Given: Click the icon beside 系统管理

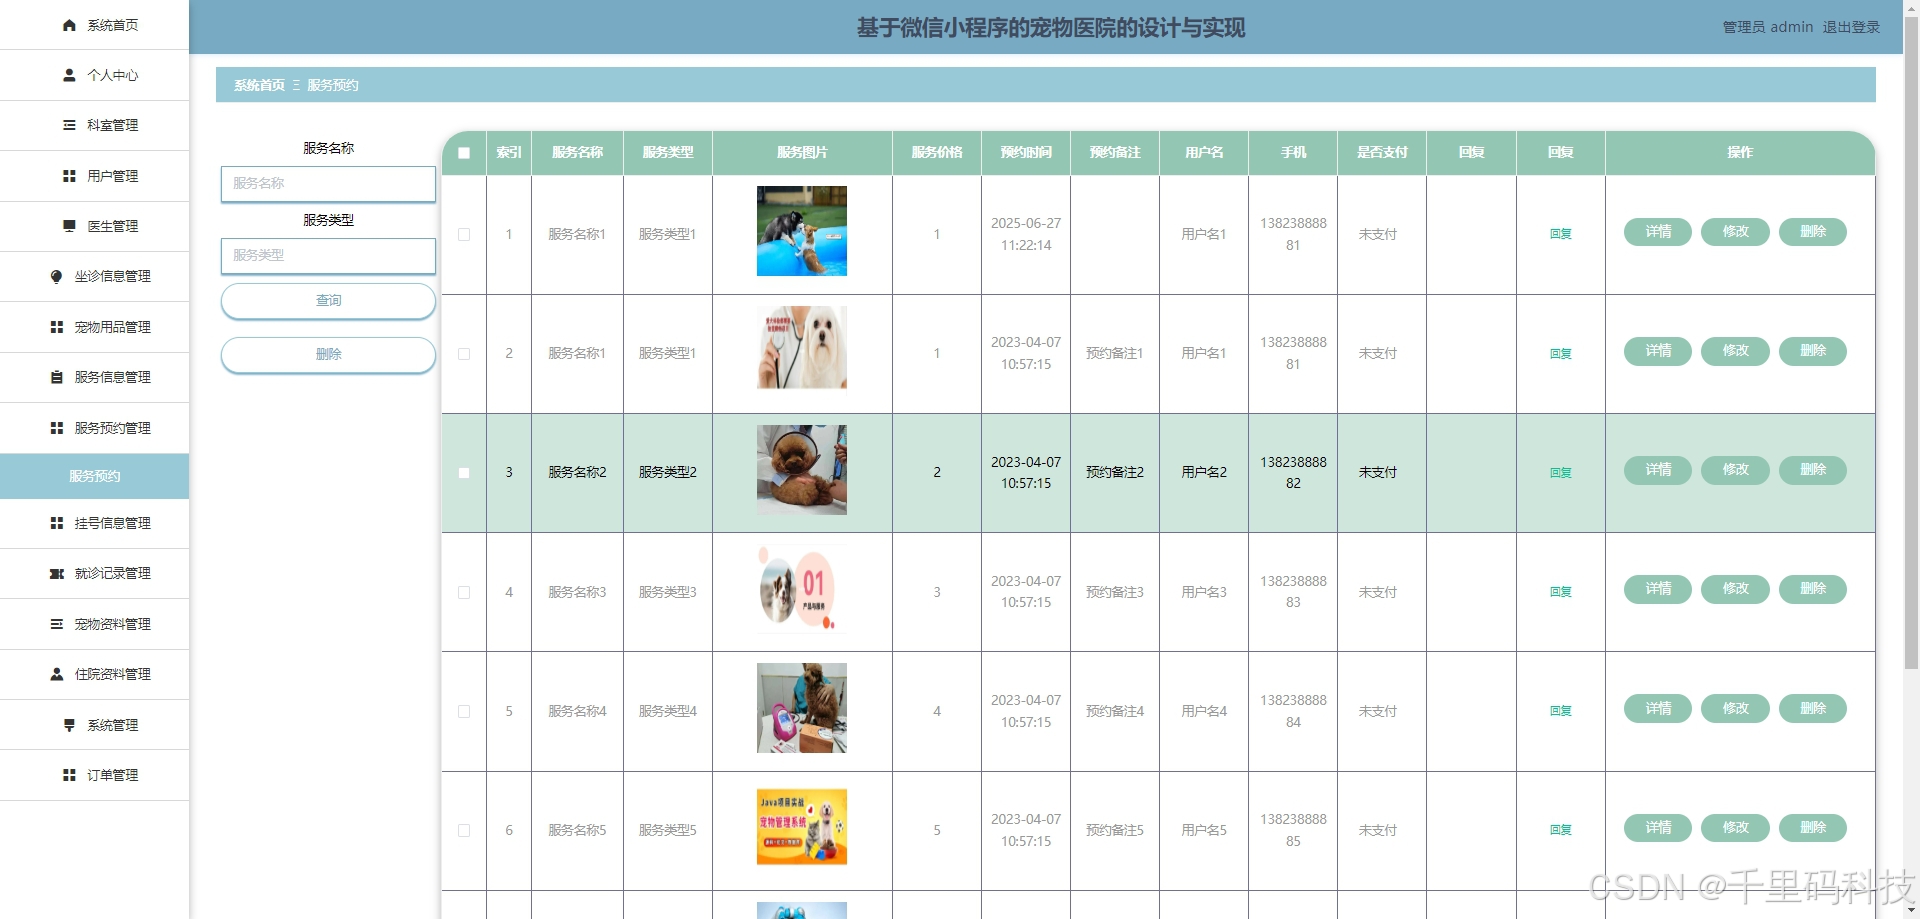Looking at the screenshot, I should coord(69,725).
